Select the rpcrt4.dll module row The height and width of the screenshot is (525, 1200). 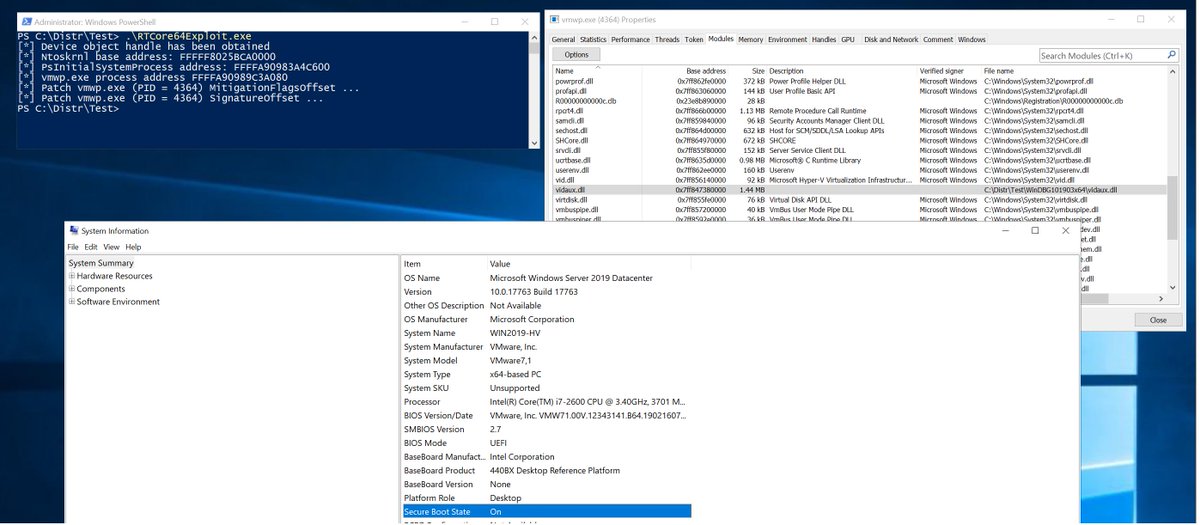point(859,111)
